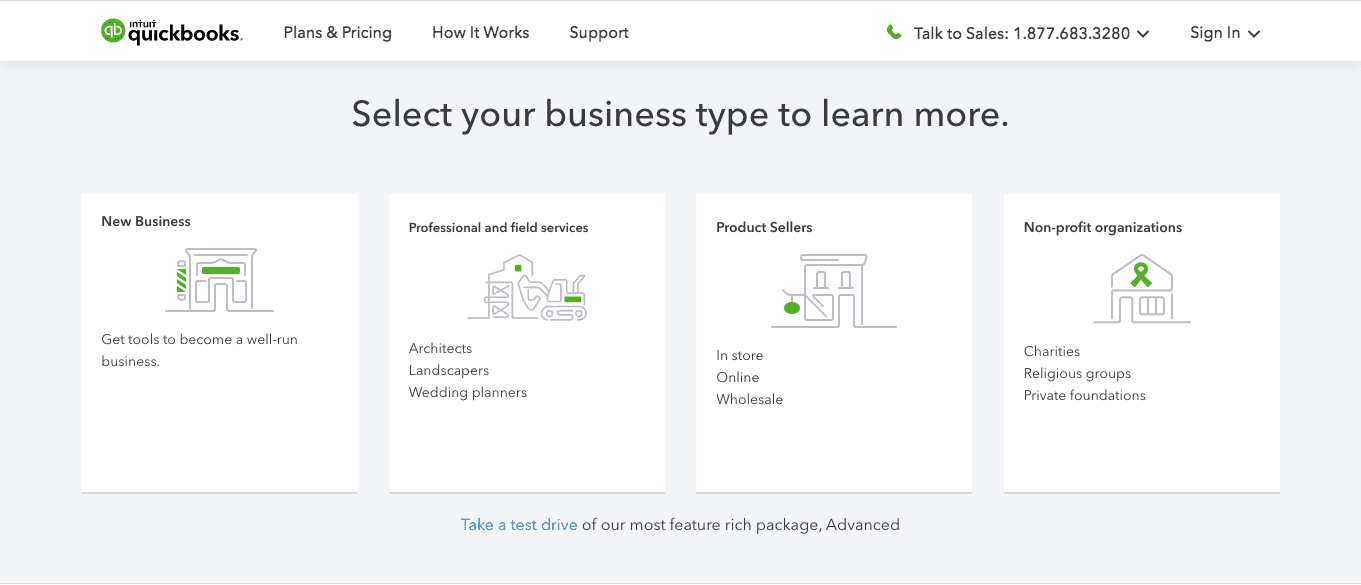Go to the Support page

coord(599,33)
